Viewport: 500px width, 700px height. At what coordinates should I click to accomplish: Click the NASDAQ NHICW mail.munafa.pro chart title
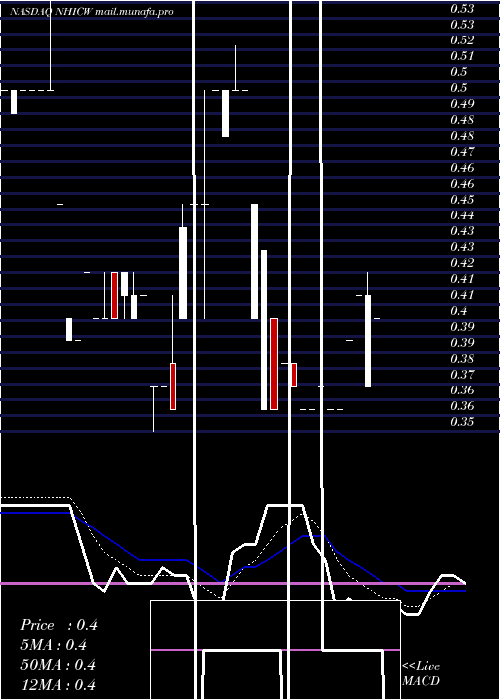tap(92, 12)
